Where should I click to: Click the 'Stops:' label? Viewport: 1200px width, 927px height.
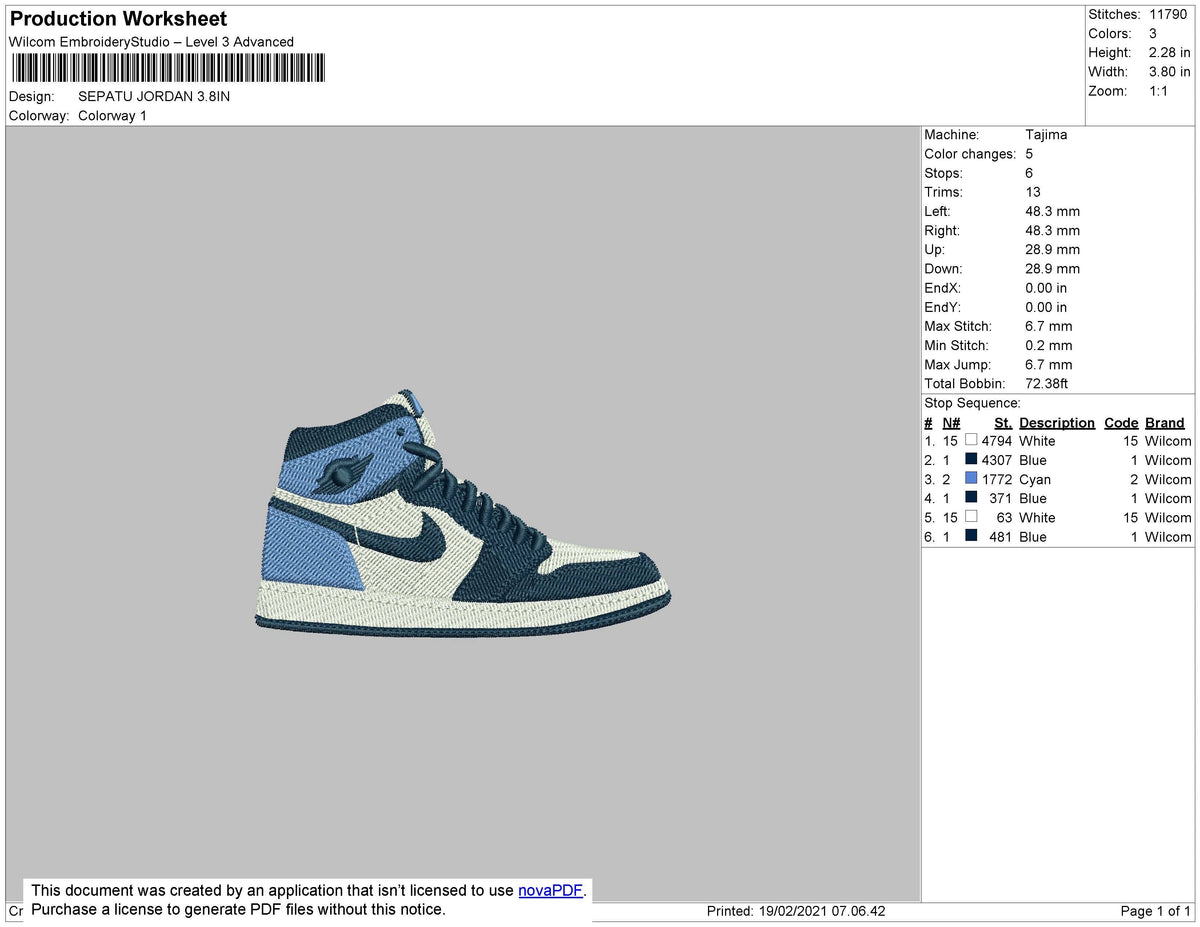point(944,173)
